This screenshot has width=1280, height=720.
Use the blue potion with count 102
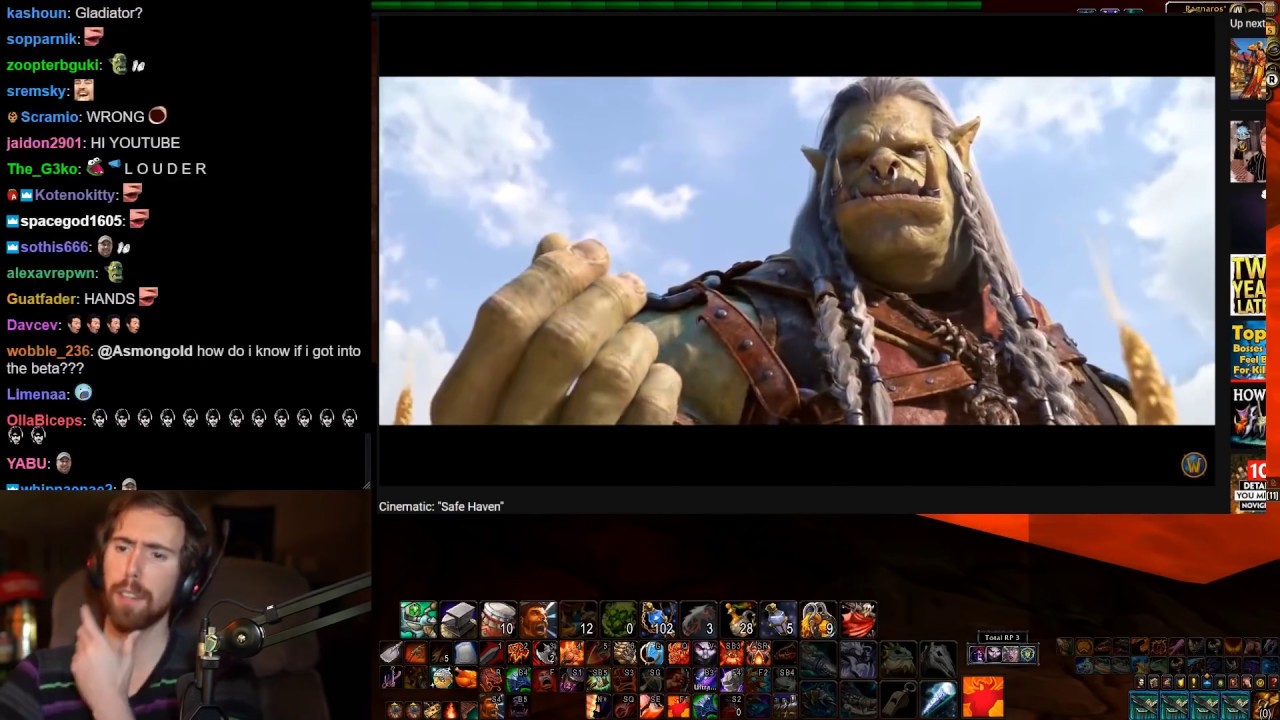658,620
